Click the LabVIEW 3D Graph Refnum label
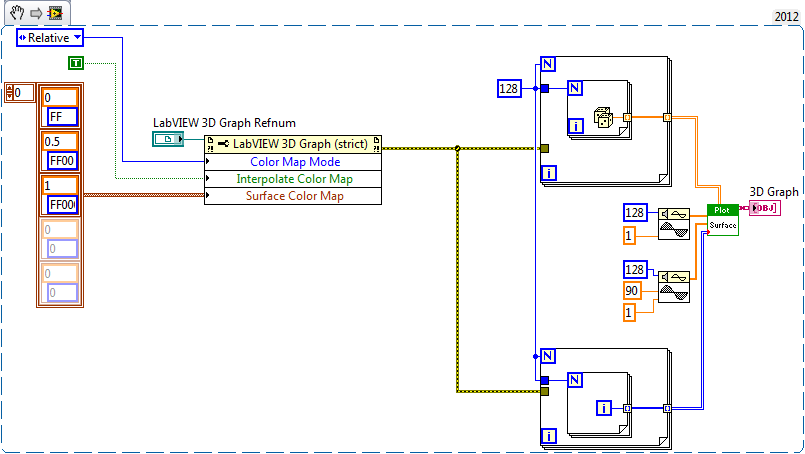Screen dimensions: 805x454 [x=224, y=123]
